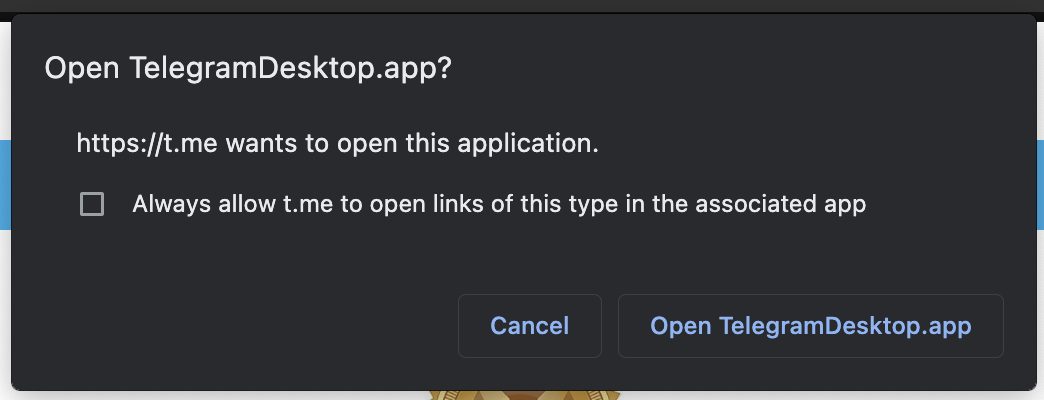This screenshot has height=400, width=1044.
Task: Click the partially hidden gold badge image
Action: coord(526,395)
